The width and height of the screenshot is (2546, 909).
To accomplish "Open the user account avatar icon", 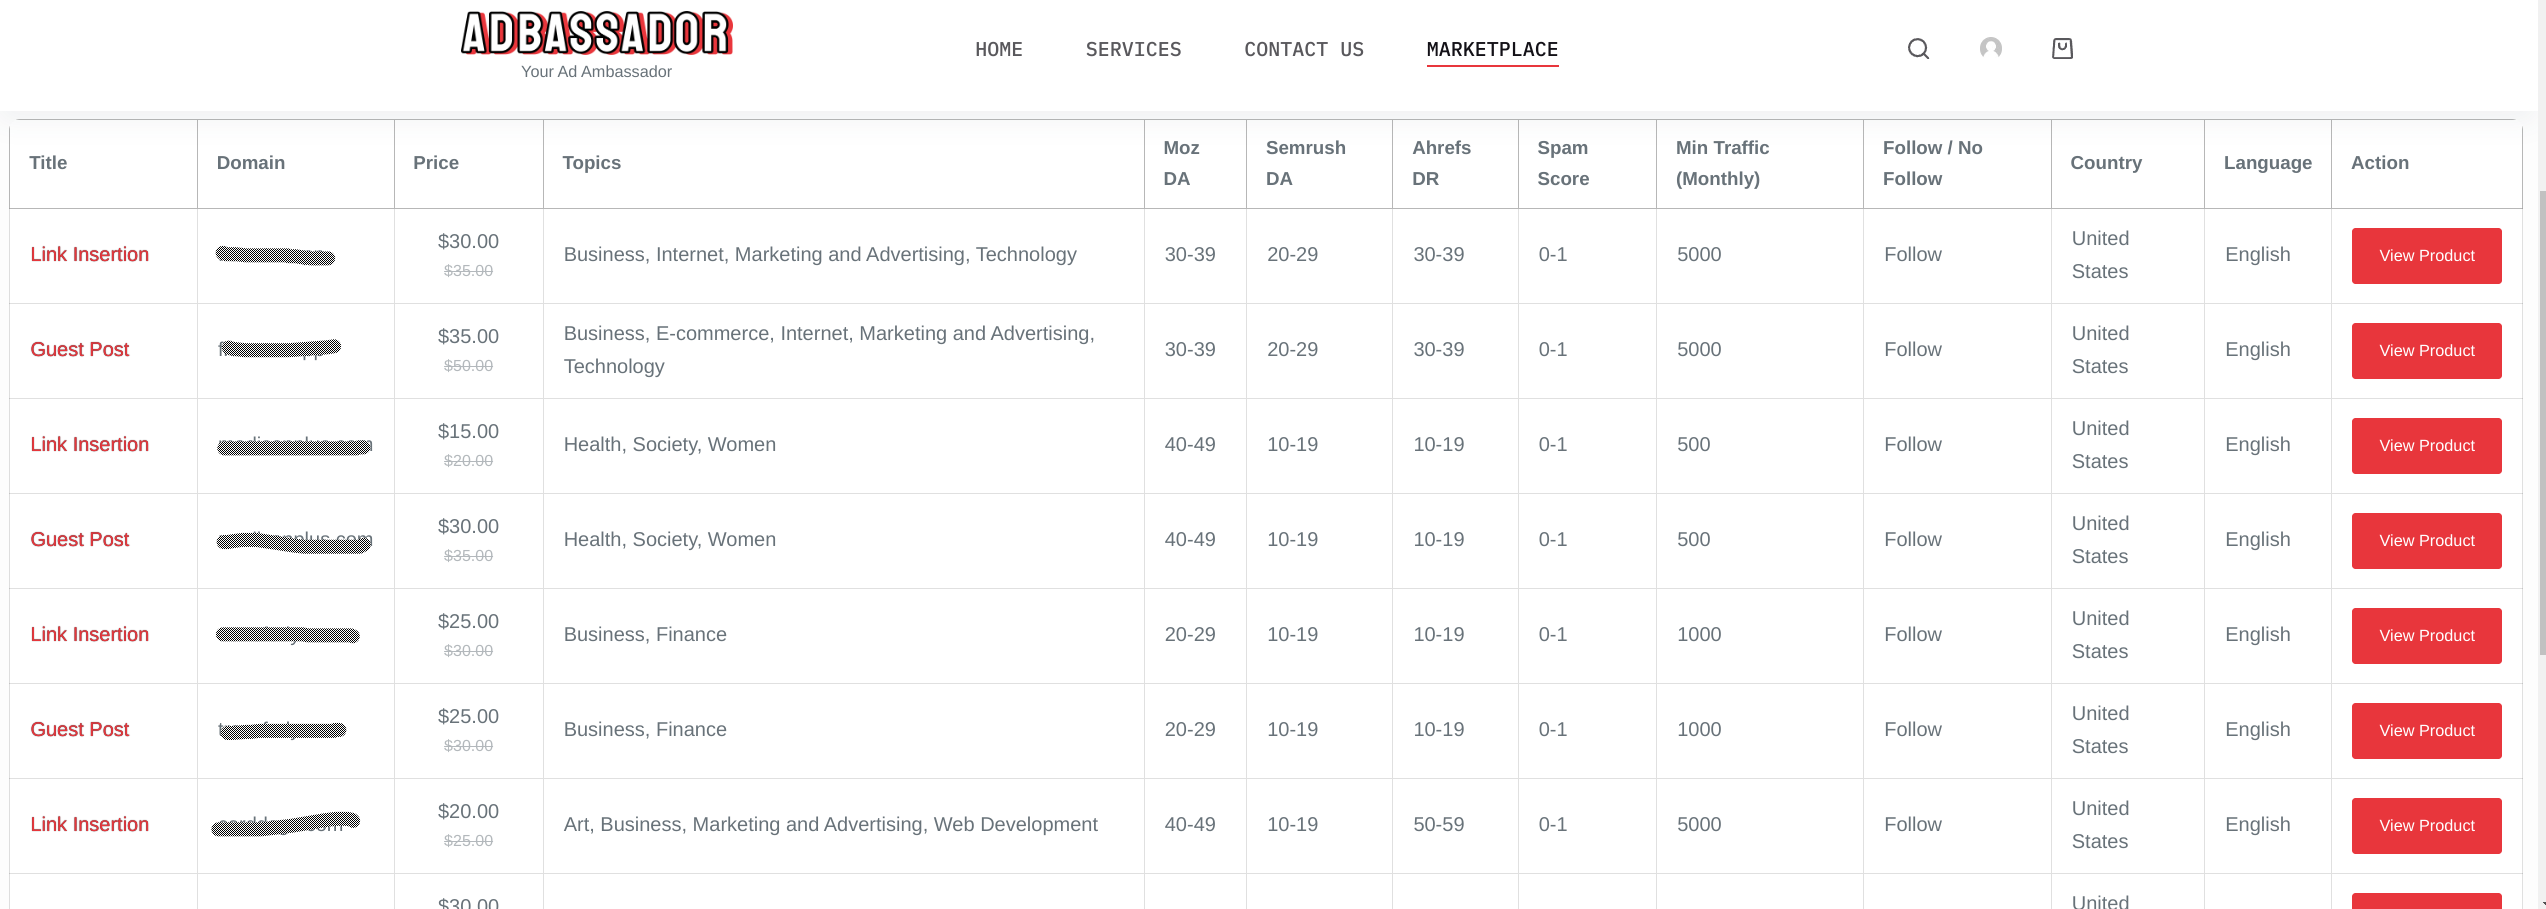I will tap(1991, 48).
